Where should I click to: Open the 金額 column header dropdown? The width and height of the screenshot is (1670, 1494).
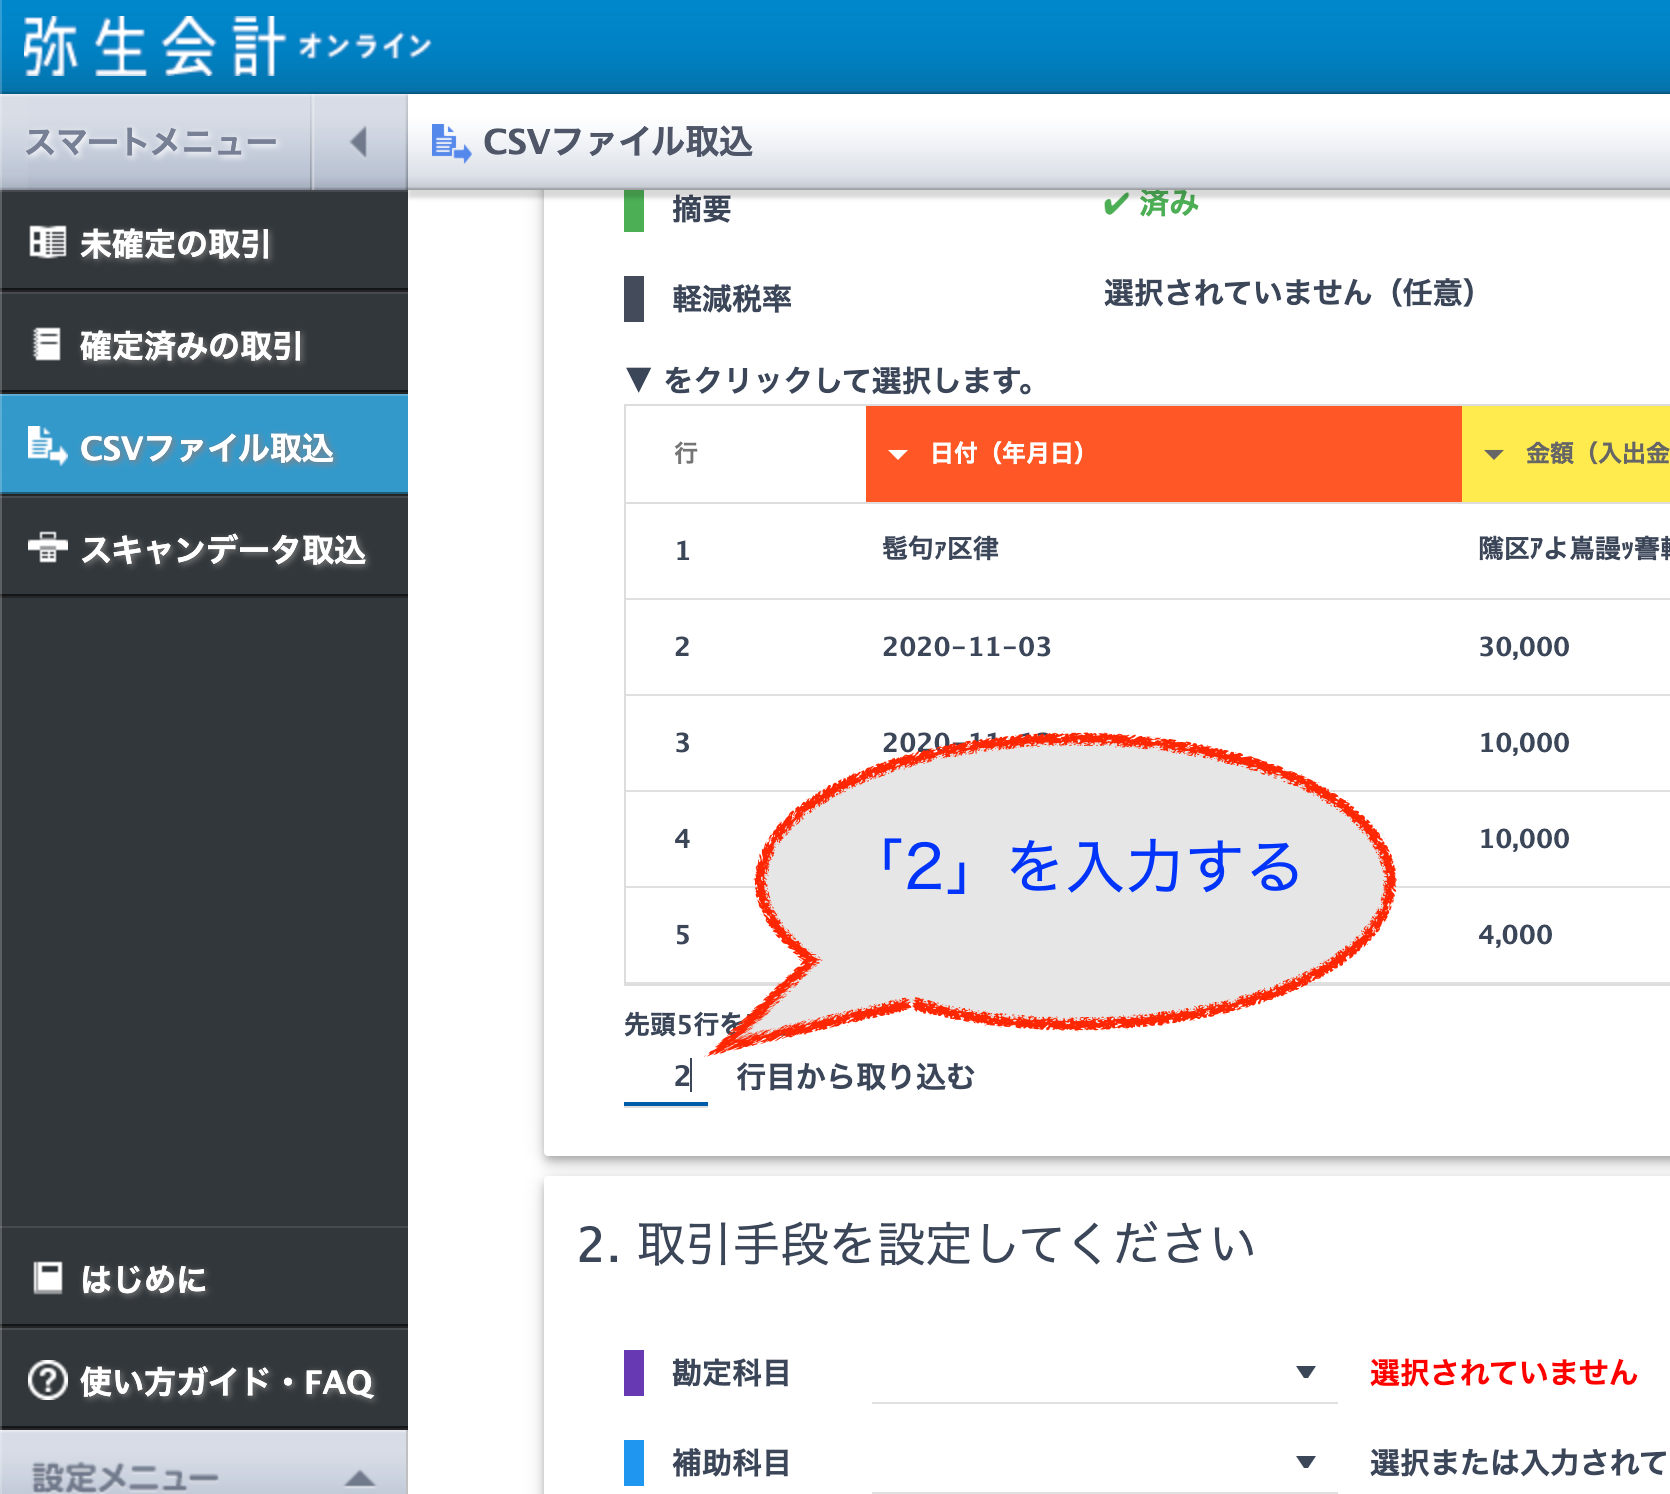pyautogui.click(x=1494, y=454)
